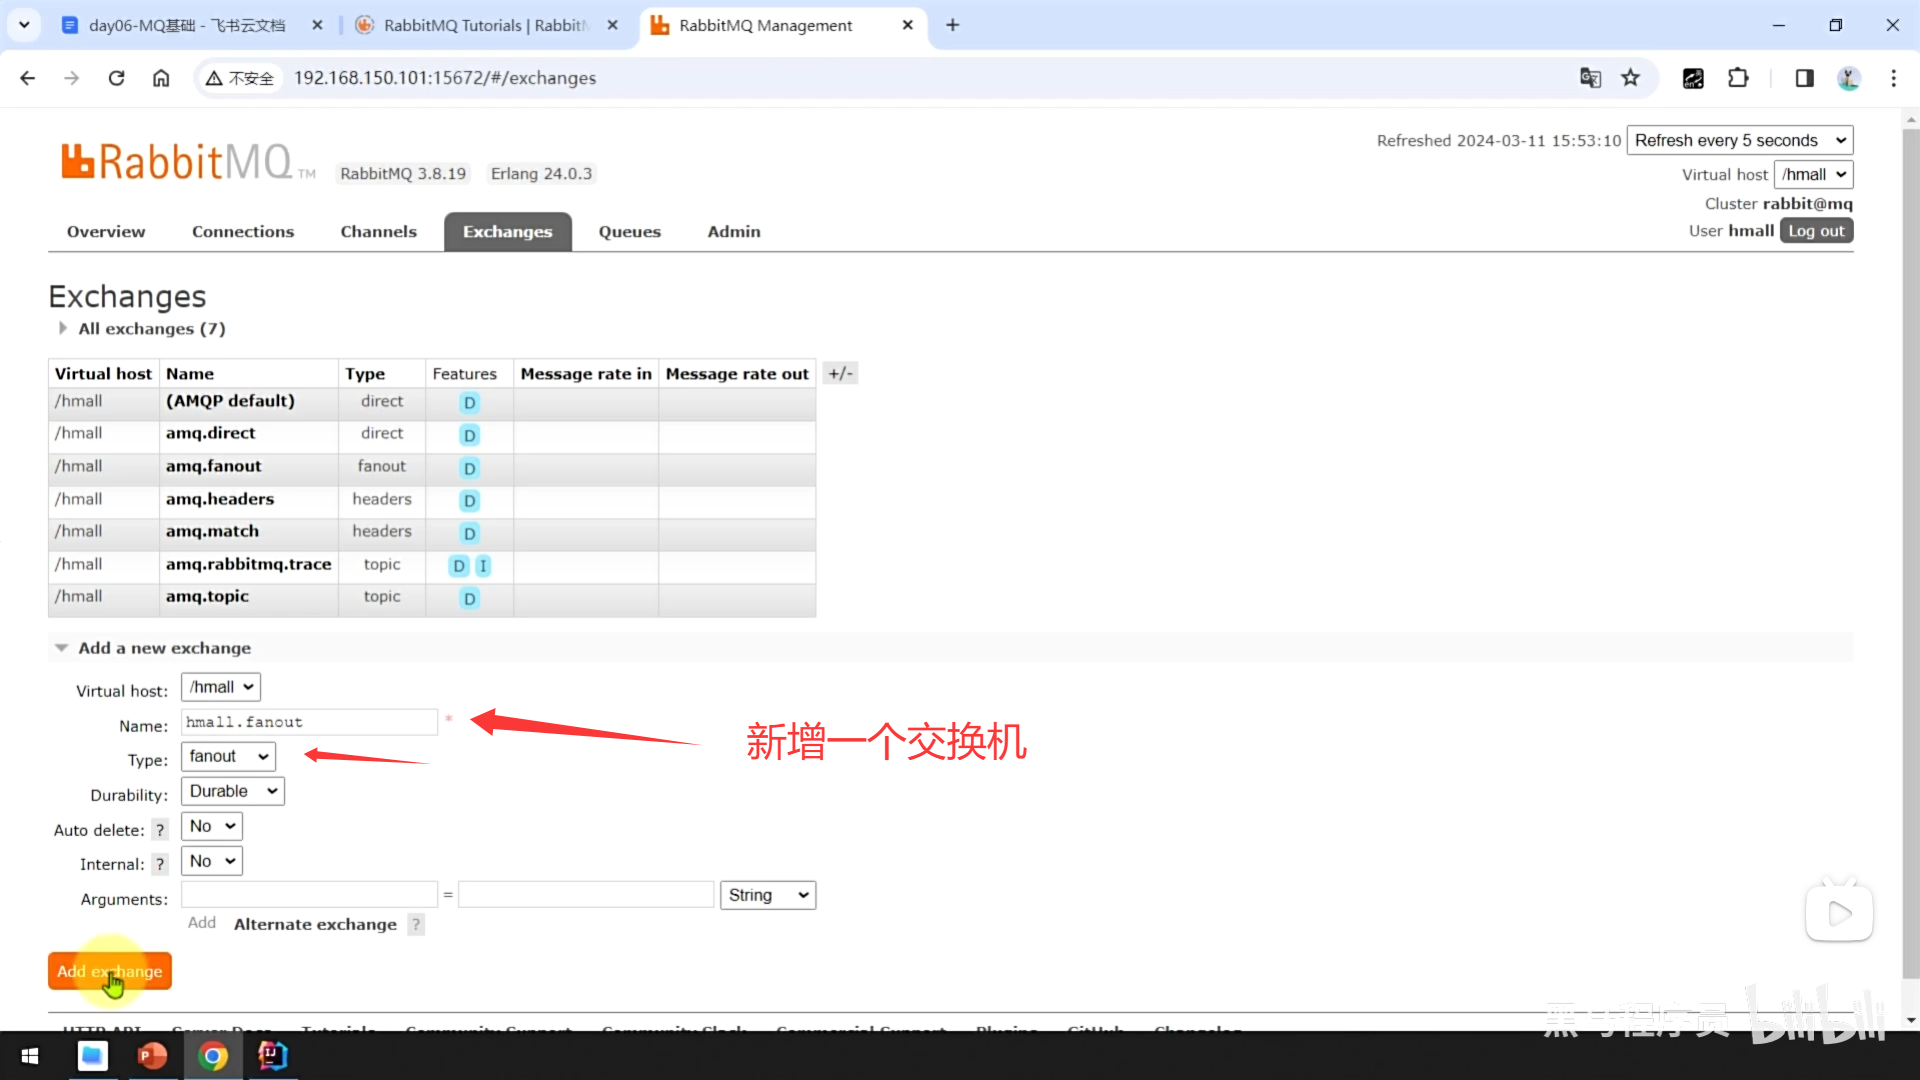
Task: Open the Durability dropdown
Action: [232, 791]
